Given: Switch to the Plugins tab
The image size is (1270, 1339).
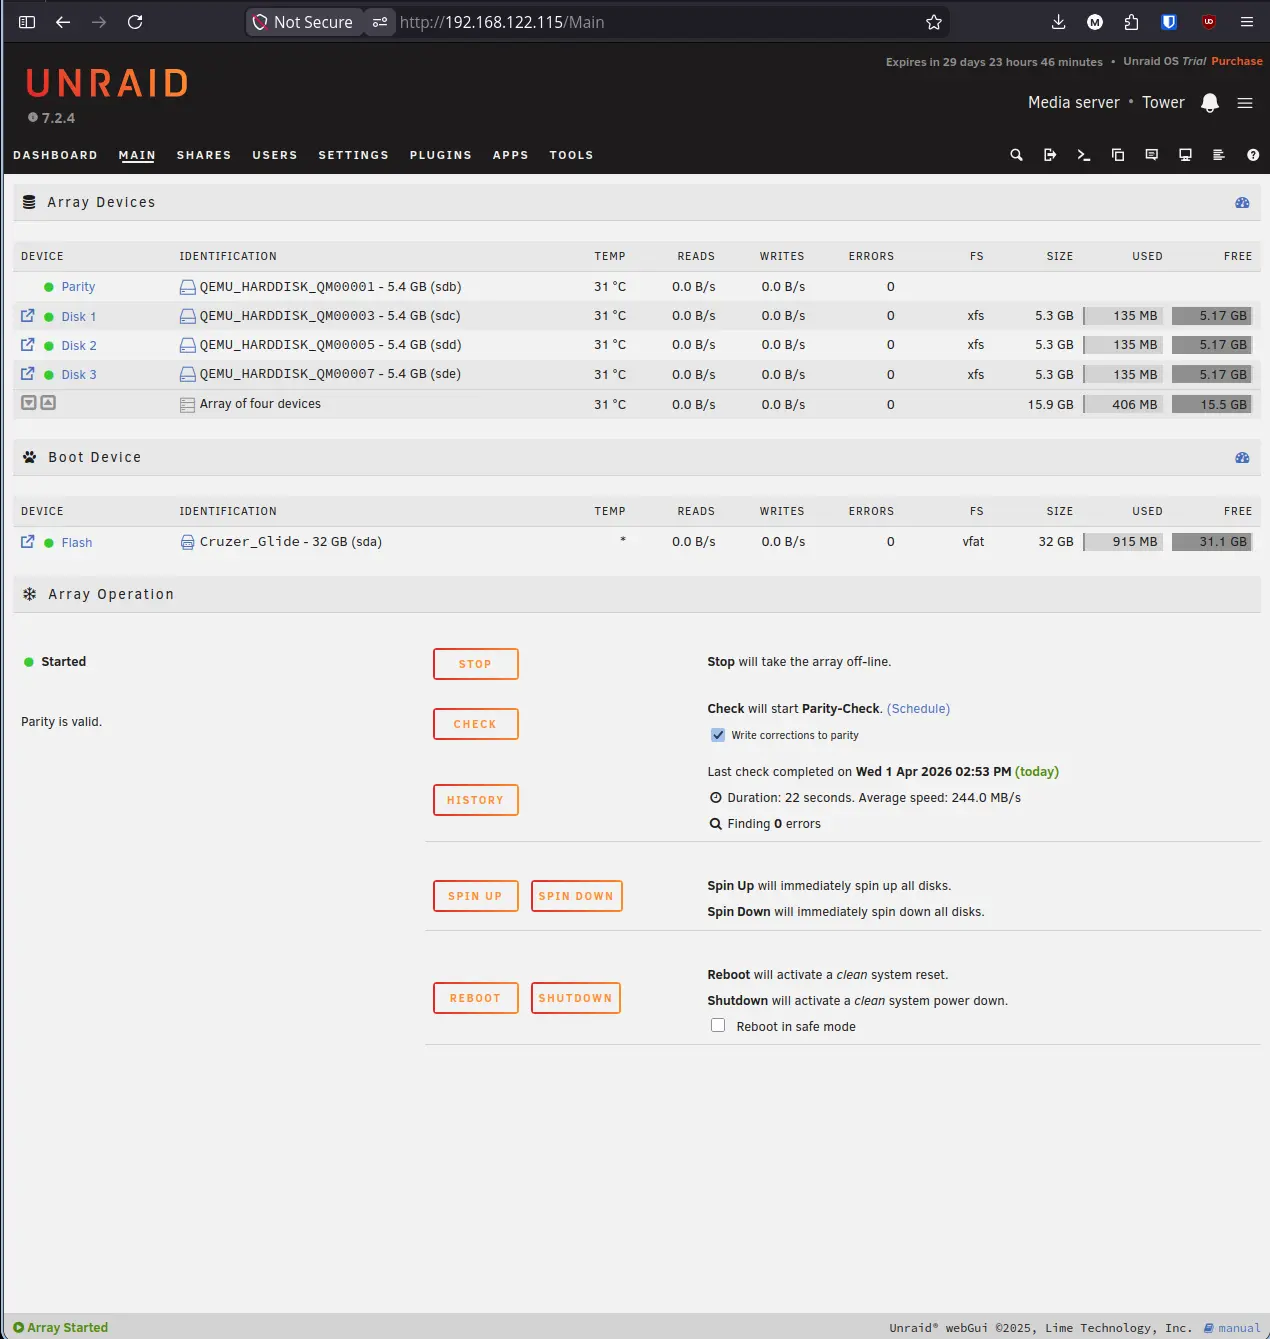Looking at the screenshot, I should 440,155.
